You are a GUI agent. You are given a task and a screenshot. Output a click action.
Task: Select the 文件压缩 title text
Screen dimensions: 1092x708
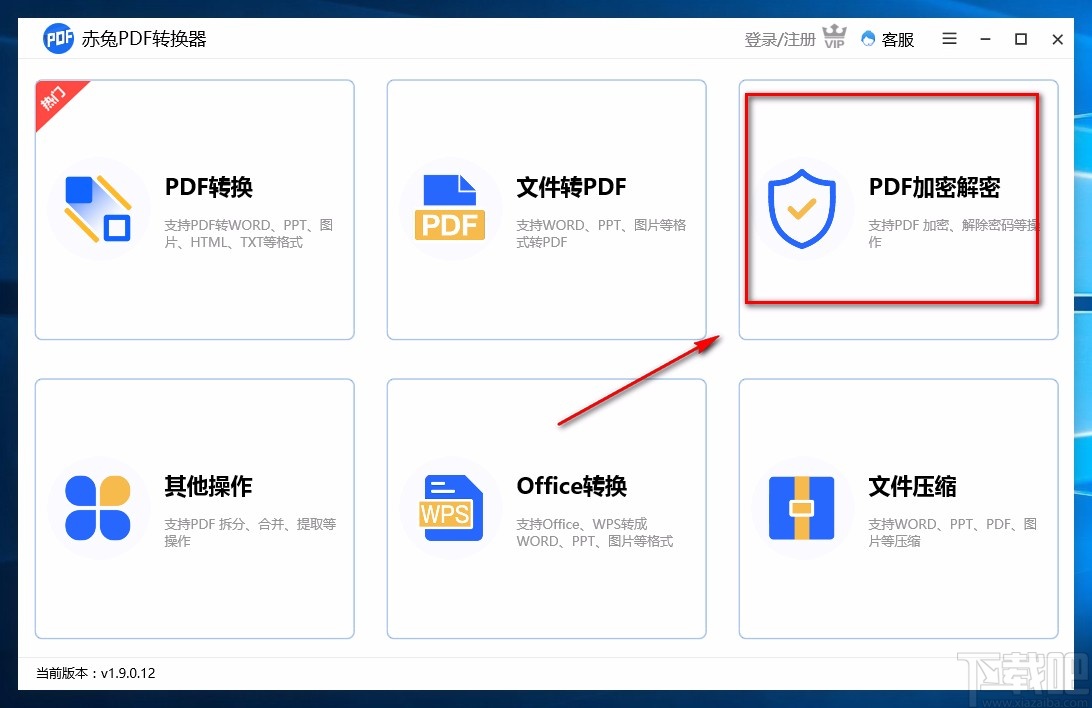912,486
